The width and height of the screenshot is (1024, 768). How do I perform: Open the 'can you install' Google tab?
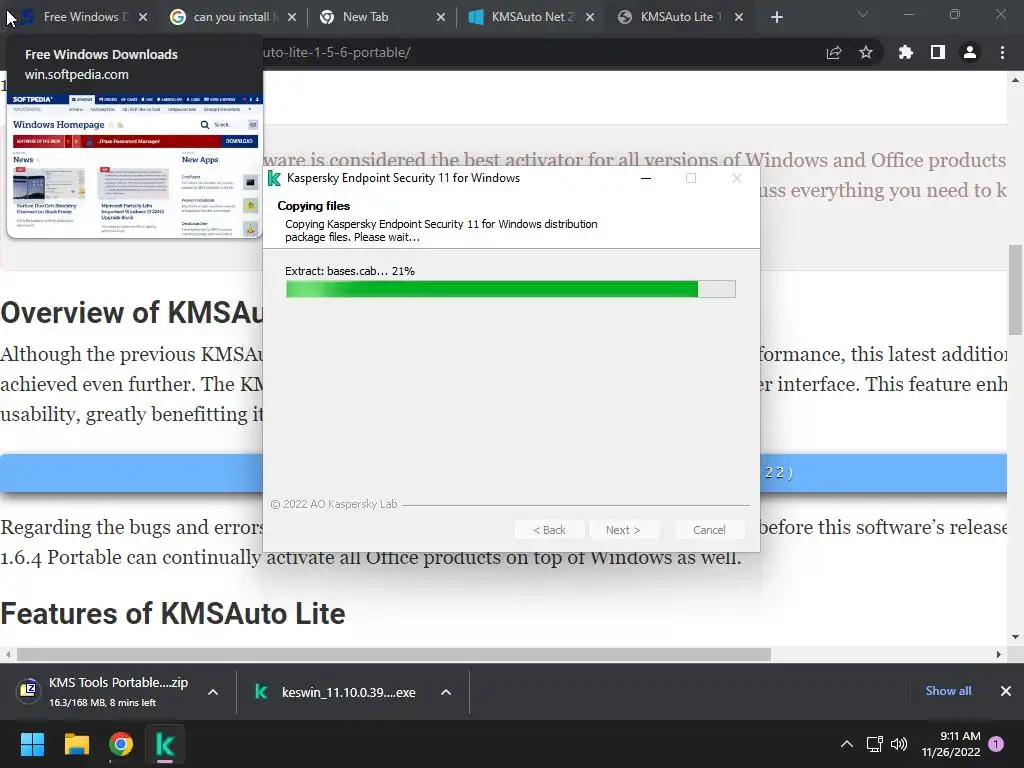click(230, 17)
